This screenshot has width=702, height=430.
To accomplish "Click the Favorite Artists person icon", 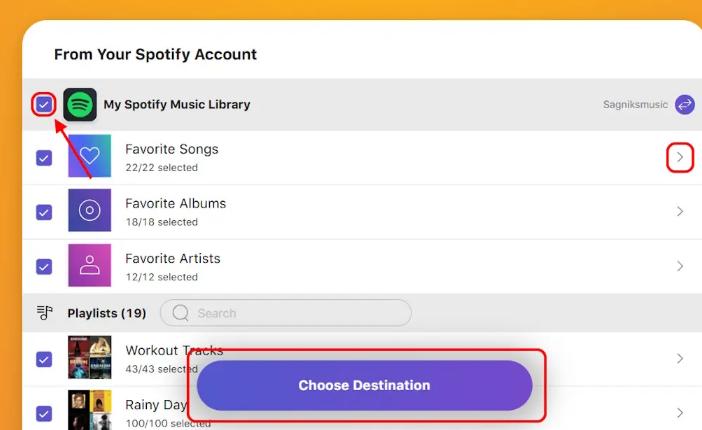I will 89,266.
